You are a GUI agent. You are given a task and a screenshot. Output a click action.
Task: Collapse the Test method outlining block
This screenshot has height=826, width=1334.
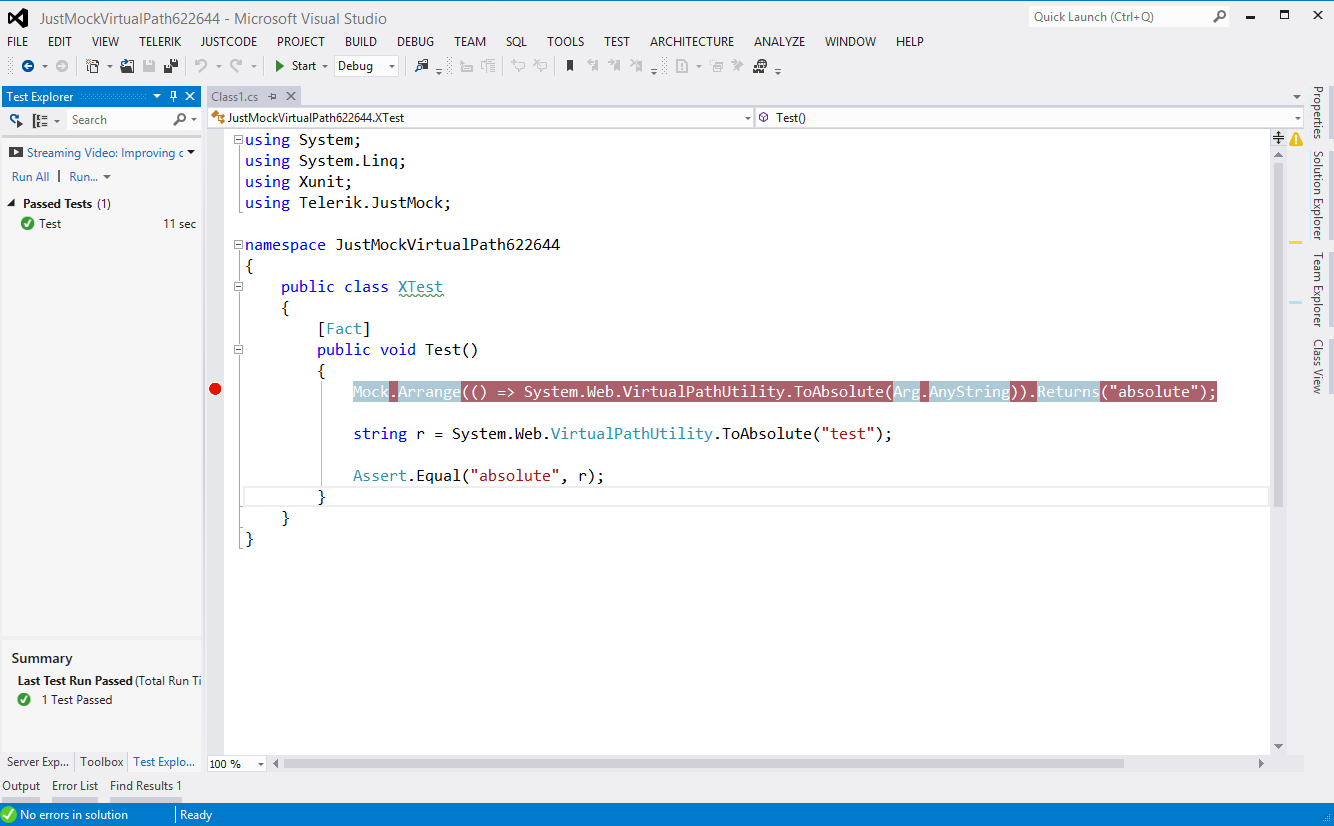(238, 349)
